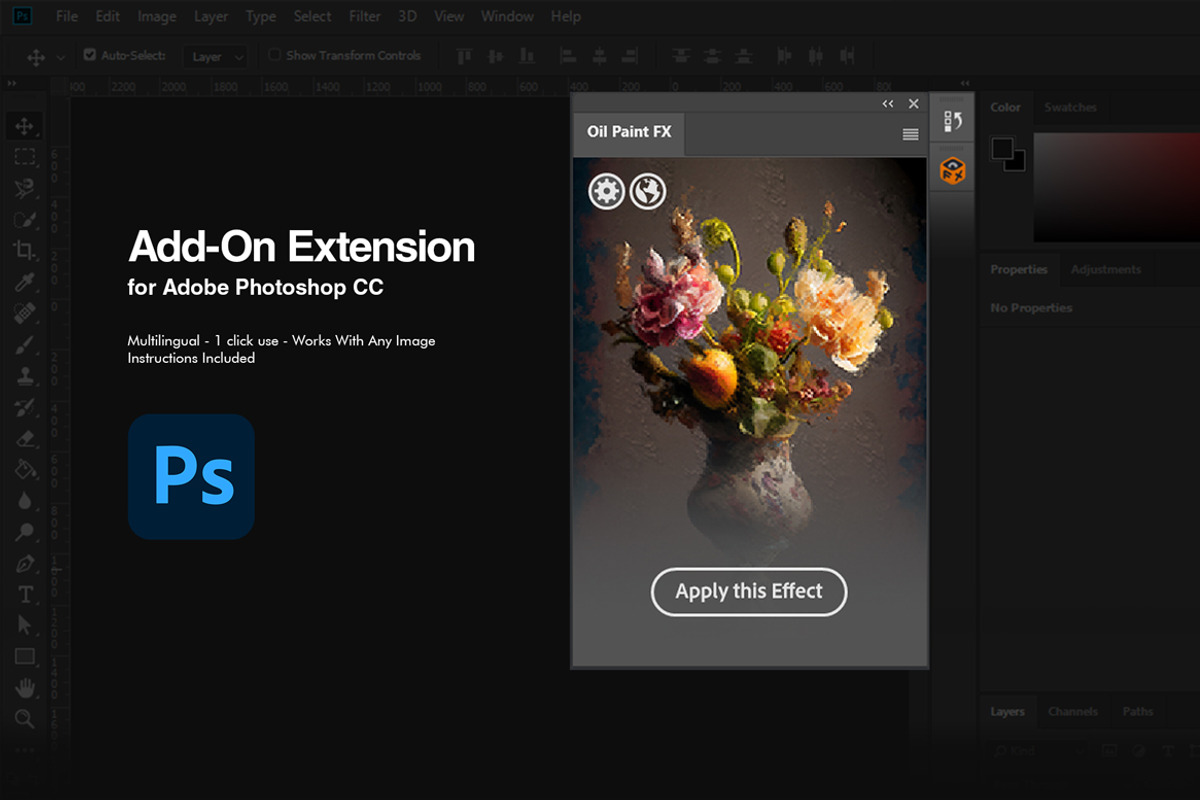This screenshot has width=1200, height=800.
Task: Close the Oil Paint FX panel
Action: (913, 104)
